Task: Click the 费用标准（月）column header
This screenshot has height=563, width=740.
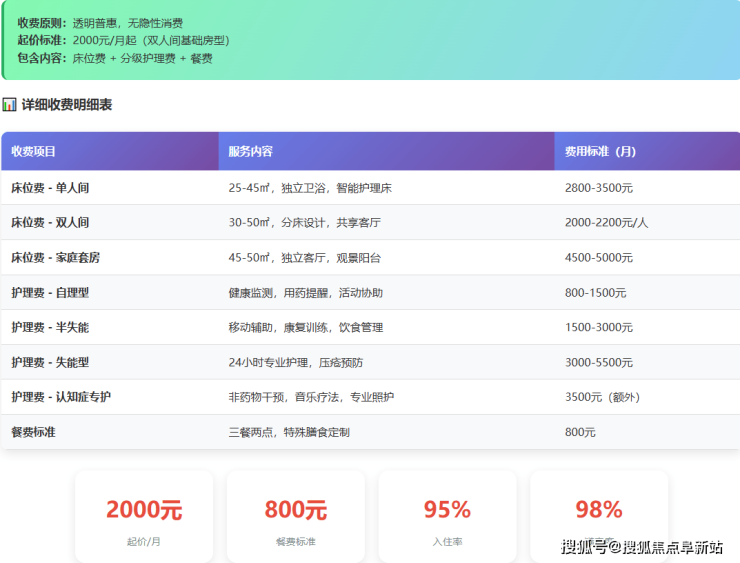Action: tap(600, 152)
